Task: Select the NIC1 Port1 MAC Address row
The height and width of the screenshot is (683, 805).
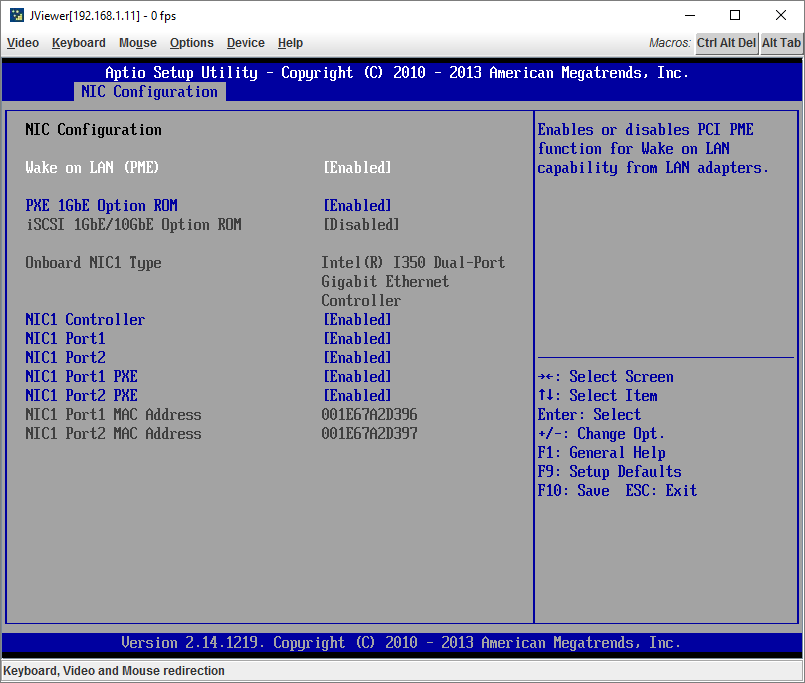Action: coord(113,414)
